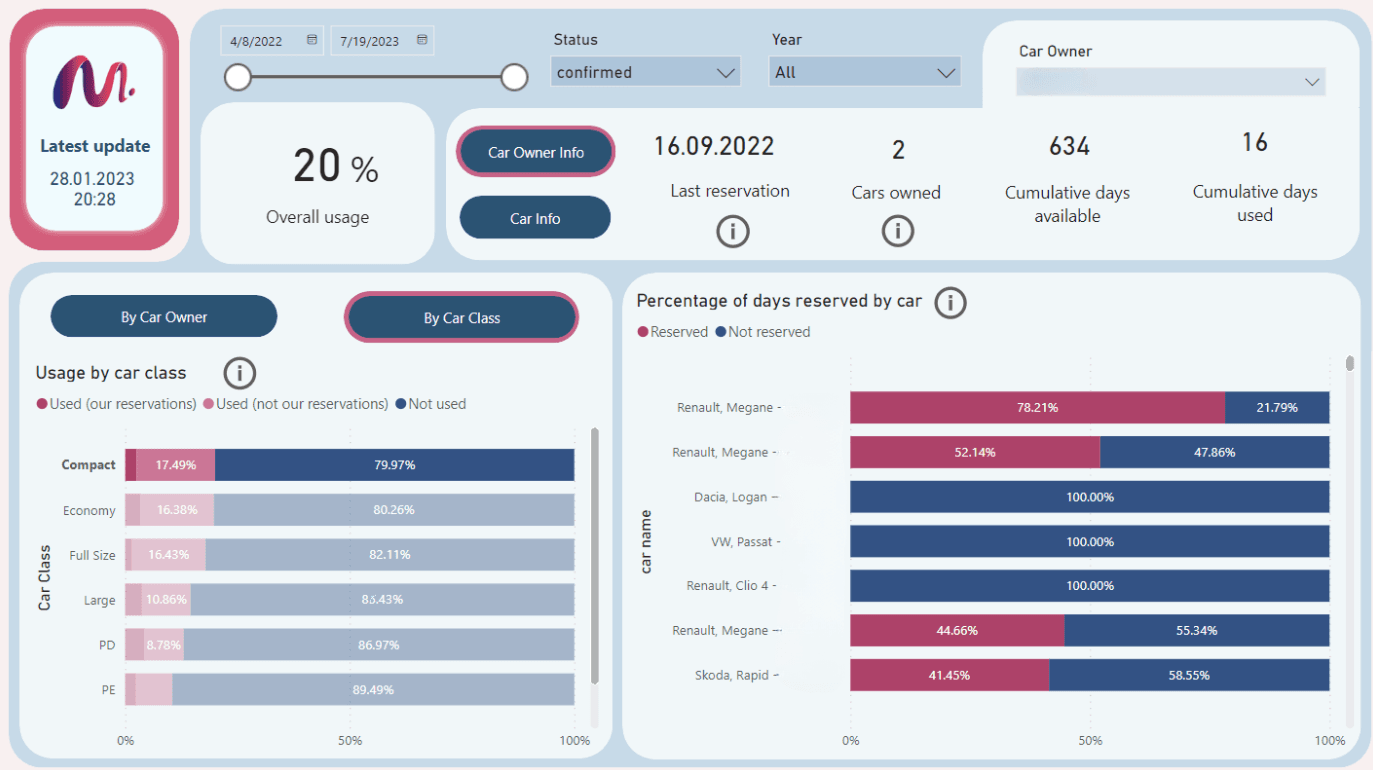Viewport: 1373px width, 770px height.
Task: Toggle the Not reserved legend item
Action: point(762,331)
